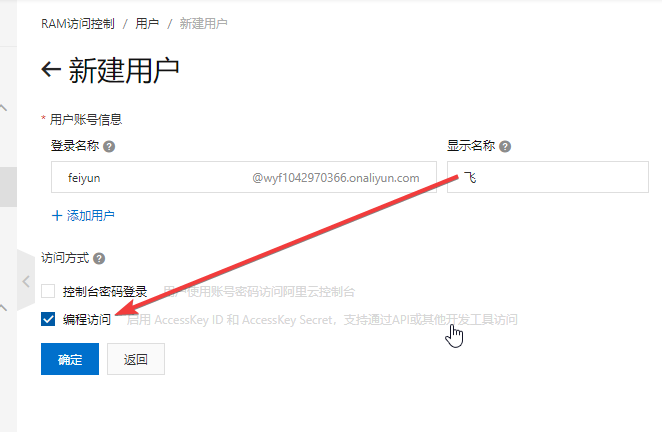Collapse upper sidebar section caret
The width and height of the screenshot is (662, 432).
(x=4, y=108)
